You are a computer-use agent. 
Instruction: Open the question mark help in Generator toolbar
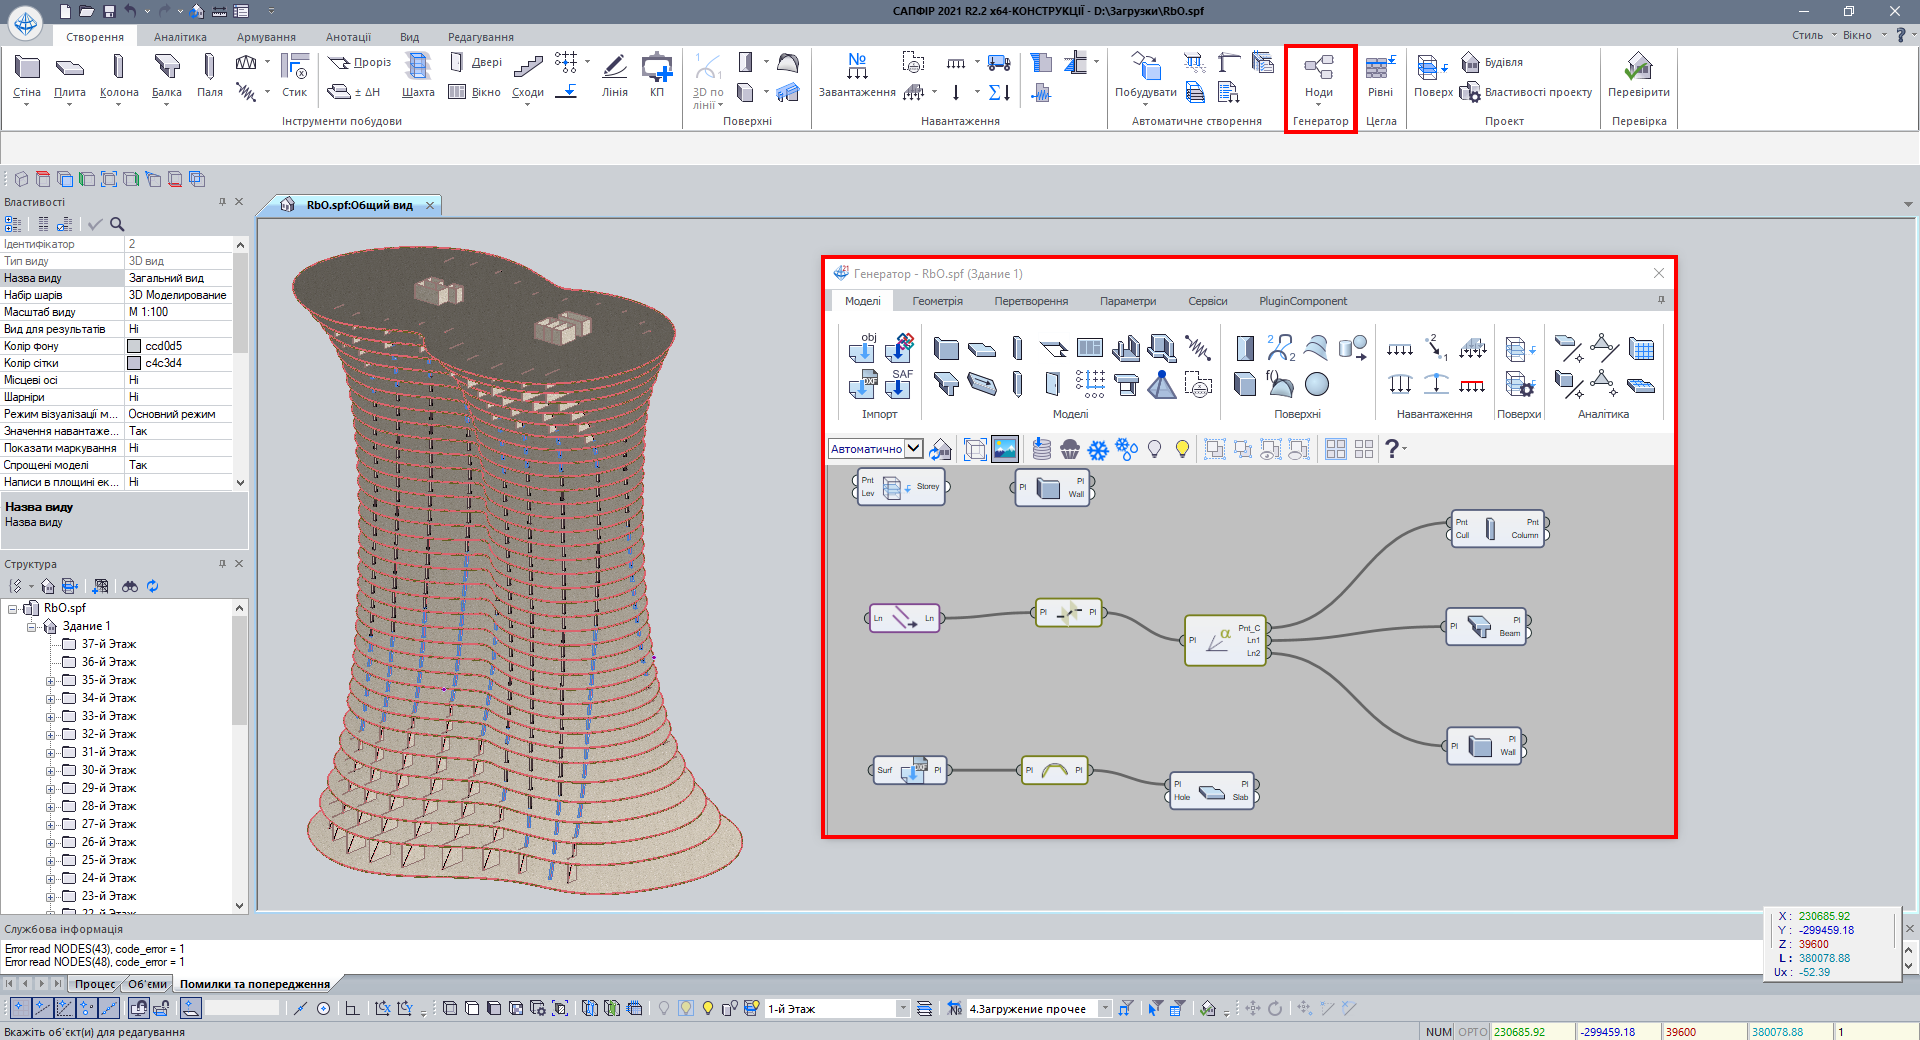tap(1392, 449)
